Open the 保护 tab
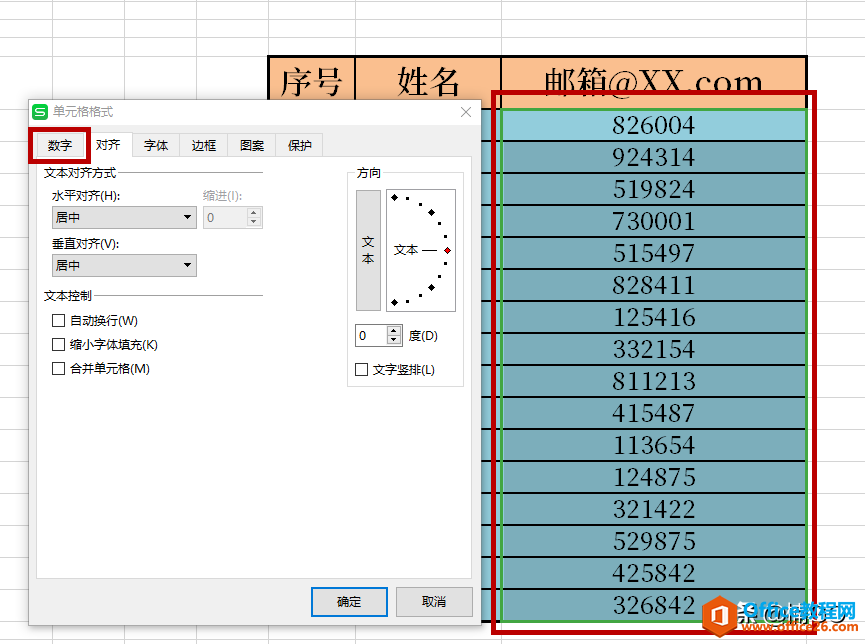Screen dimensions: 865x644 300,145
